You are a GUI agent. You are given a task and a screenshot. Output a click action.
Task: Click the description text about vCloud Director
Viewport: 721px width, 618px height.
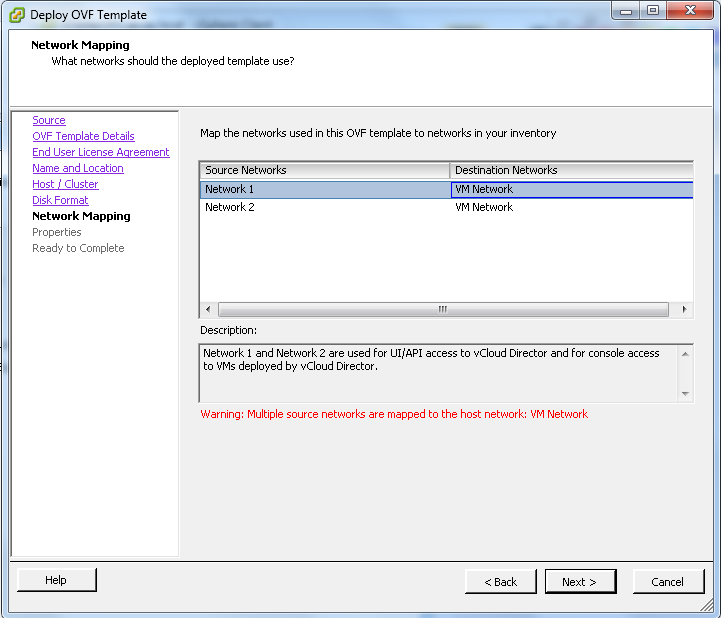click(x=431, y=360)
